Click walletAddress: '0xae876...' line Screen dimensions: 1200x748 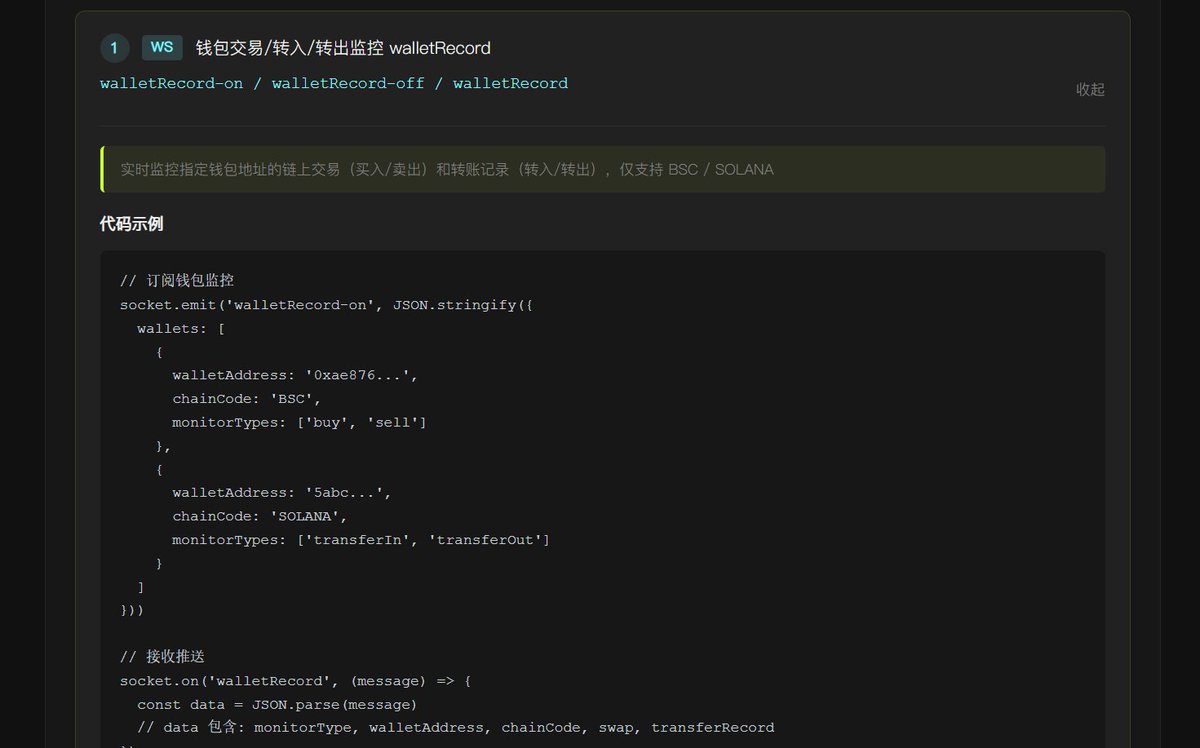pos(294,375)
